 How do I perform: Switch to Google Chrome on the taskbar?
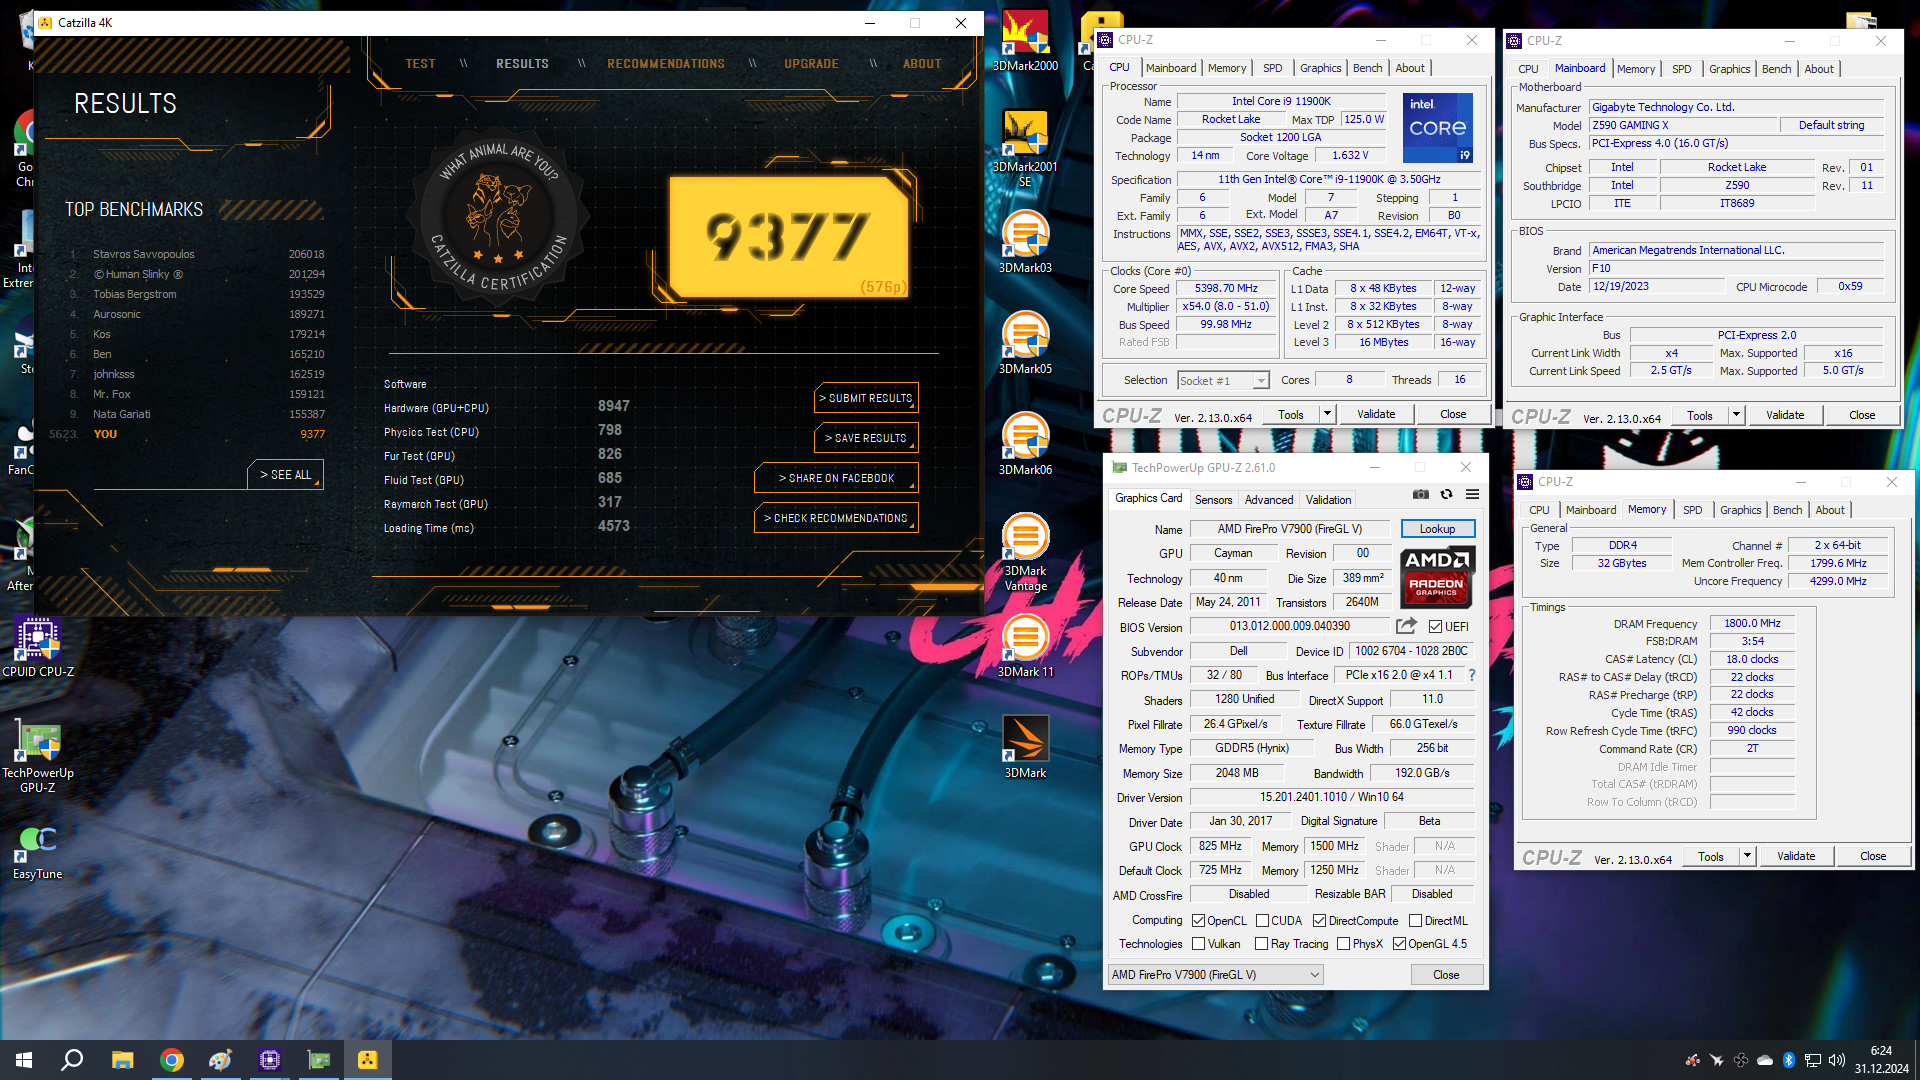171,1060
